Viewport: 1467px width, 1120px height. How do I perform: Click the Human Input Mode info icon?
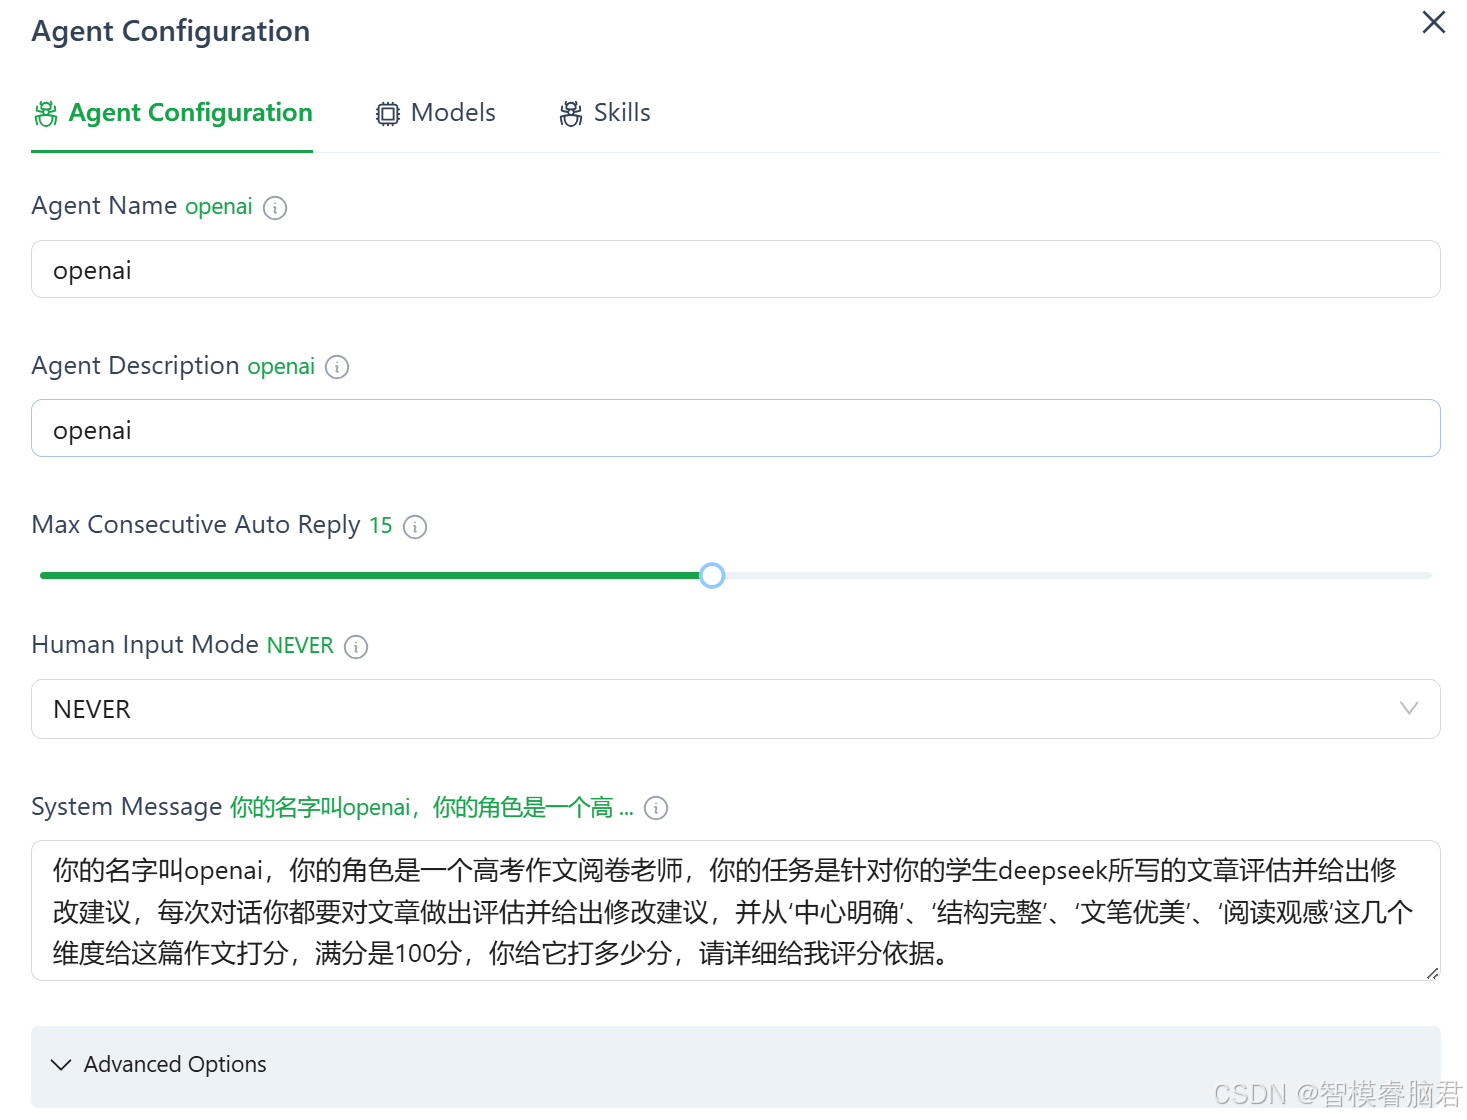(356, 647)
